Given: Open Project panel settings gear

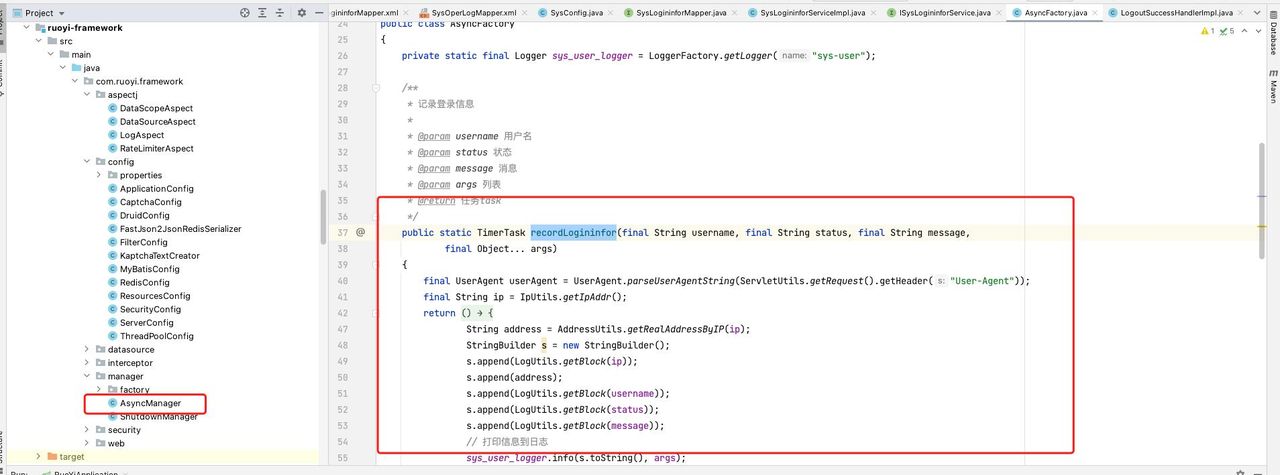Looking at the screenshot, I should point(302,13).
